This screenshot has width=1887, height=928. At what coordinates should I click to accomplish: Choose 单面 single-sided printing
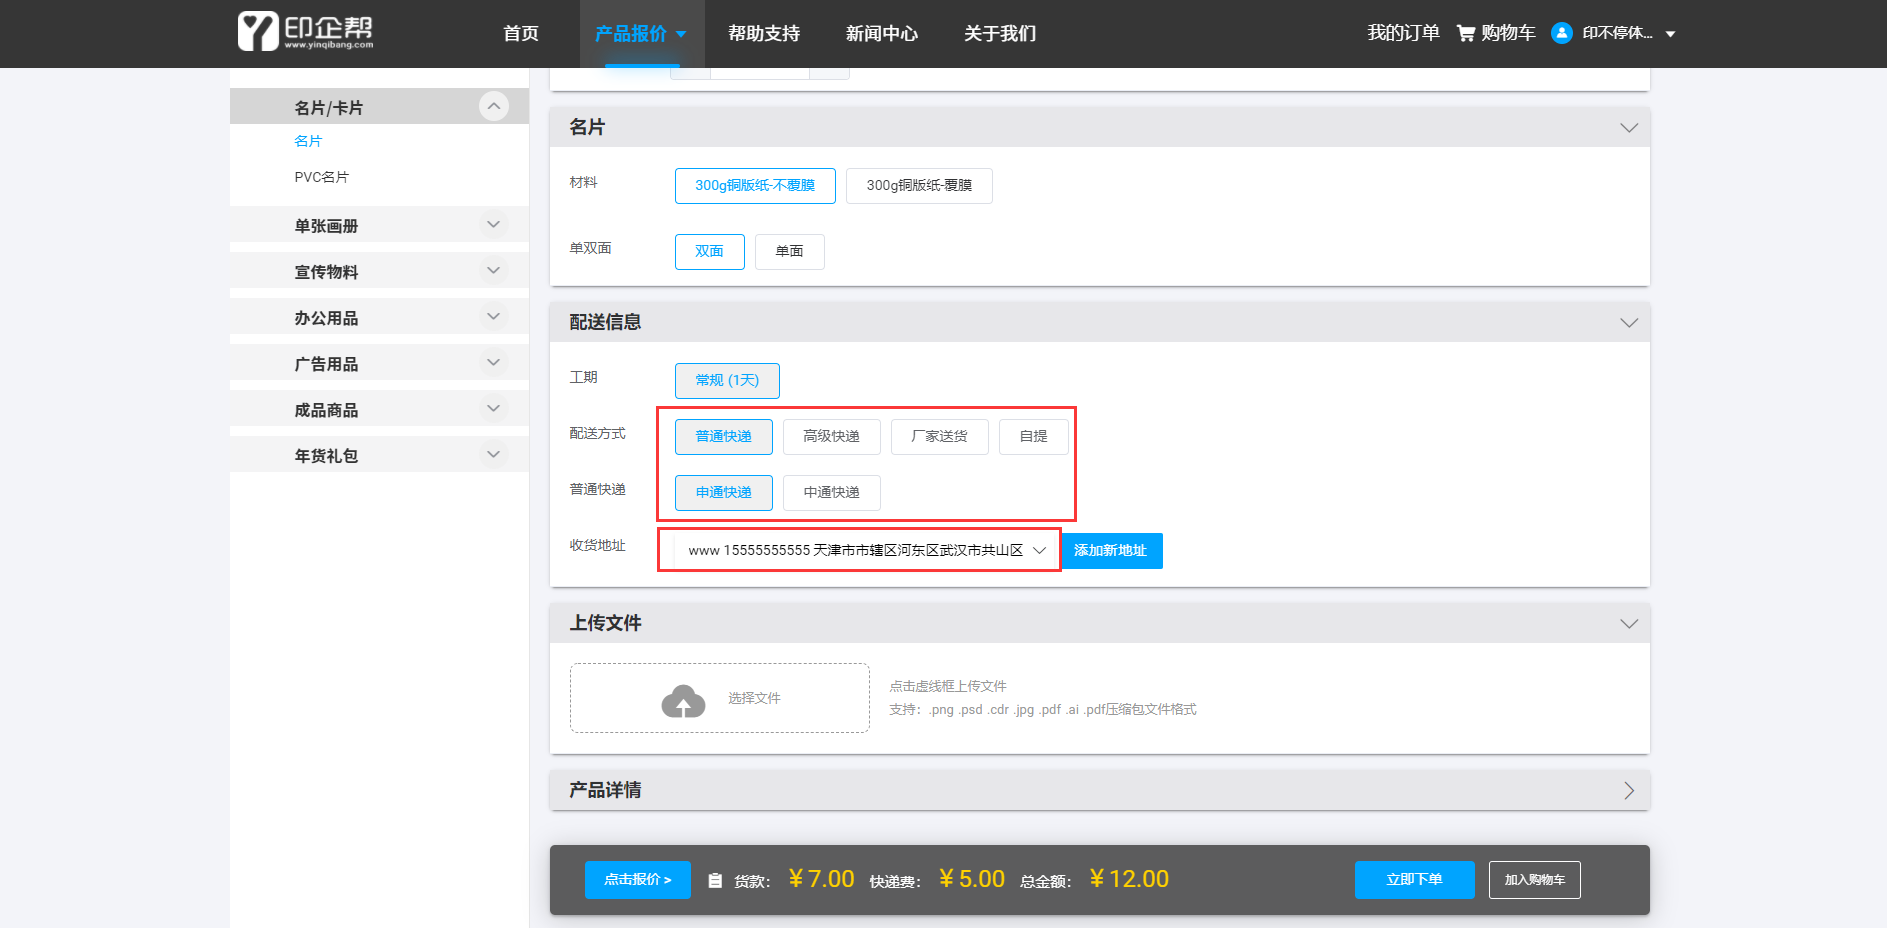pyautogui.click(x=789, y=252)
